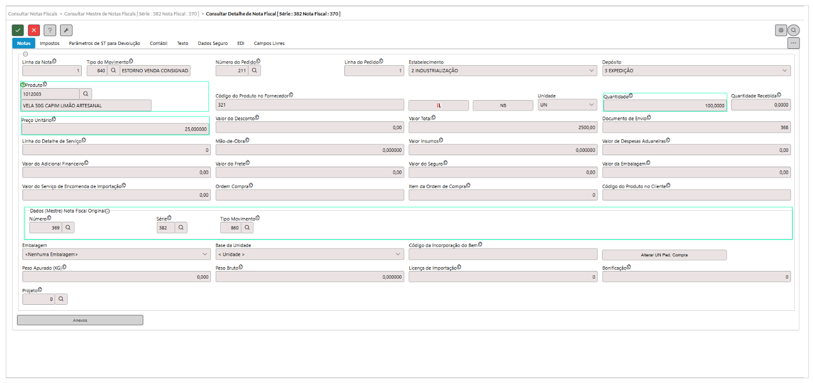Image resolution: width=813 pixels, height=383 pixels.
Task: Open the Dados Seguro tab
Action: [x=213, y=44]
